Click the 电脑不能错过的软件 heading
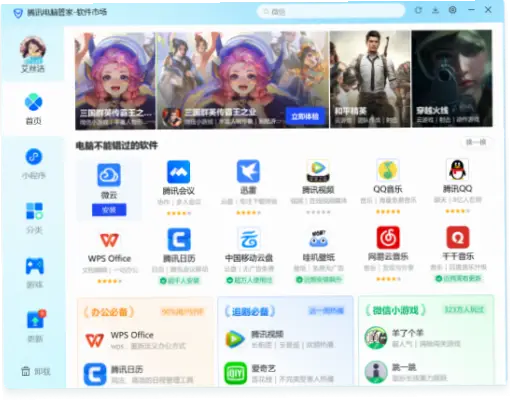Image resolution: width=510 pixels, height=400 pixels. 117,145
